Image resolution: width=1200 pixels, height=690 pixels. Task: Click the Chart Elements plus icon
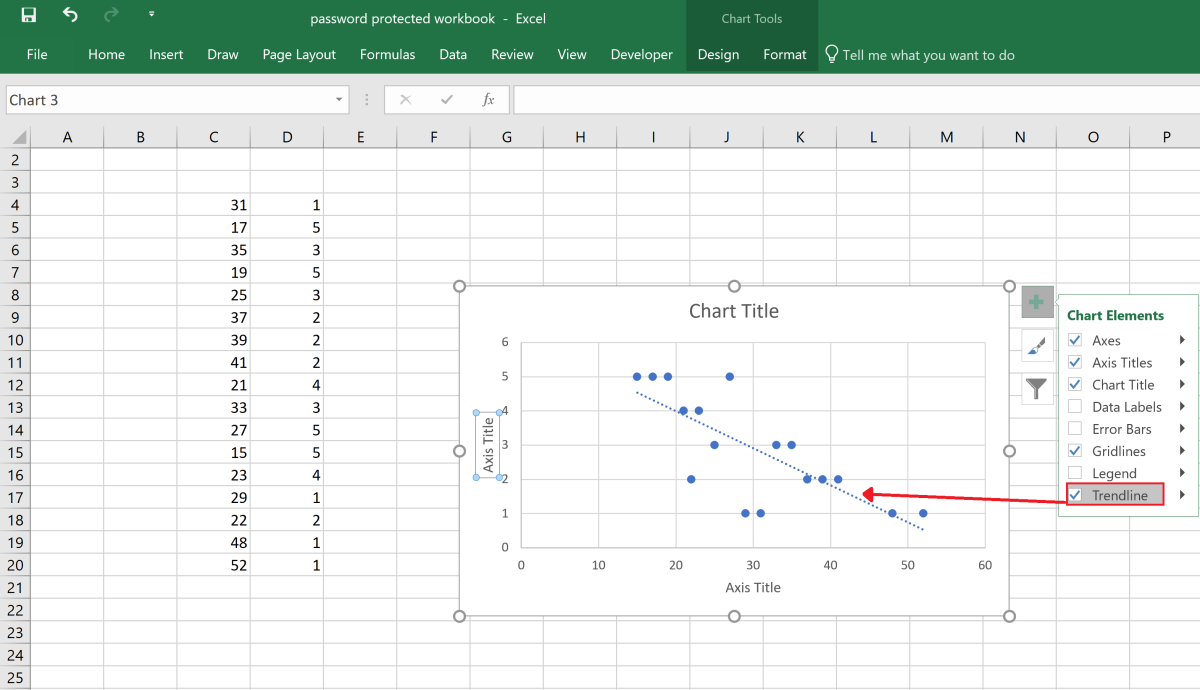click(x=1036, y=301)
